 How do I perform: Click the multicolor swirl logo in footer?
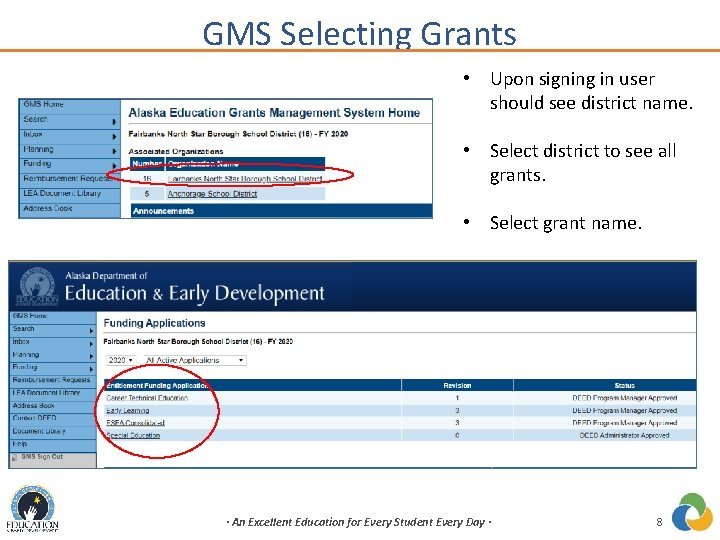point(692,512)
